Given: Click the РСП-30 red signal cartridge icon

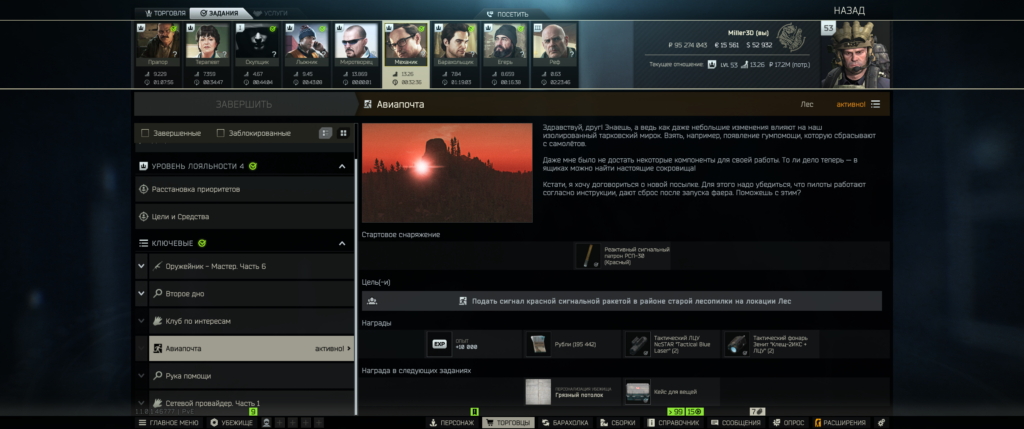Looking at the screenshot, I should point(588,256).
